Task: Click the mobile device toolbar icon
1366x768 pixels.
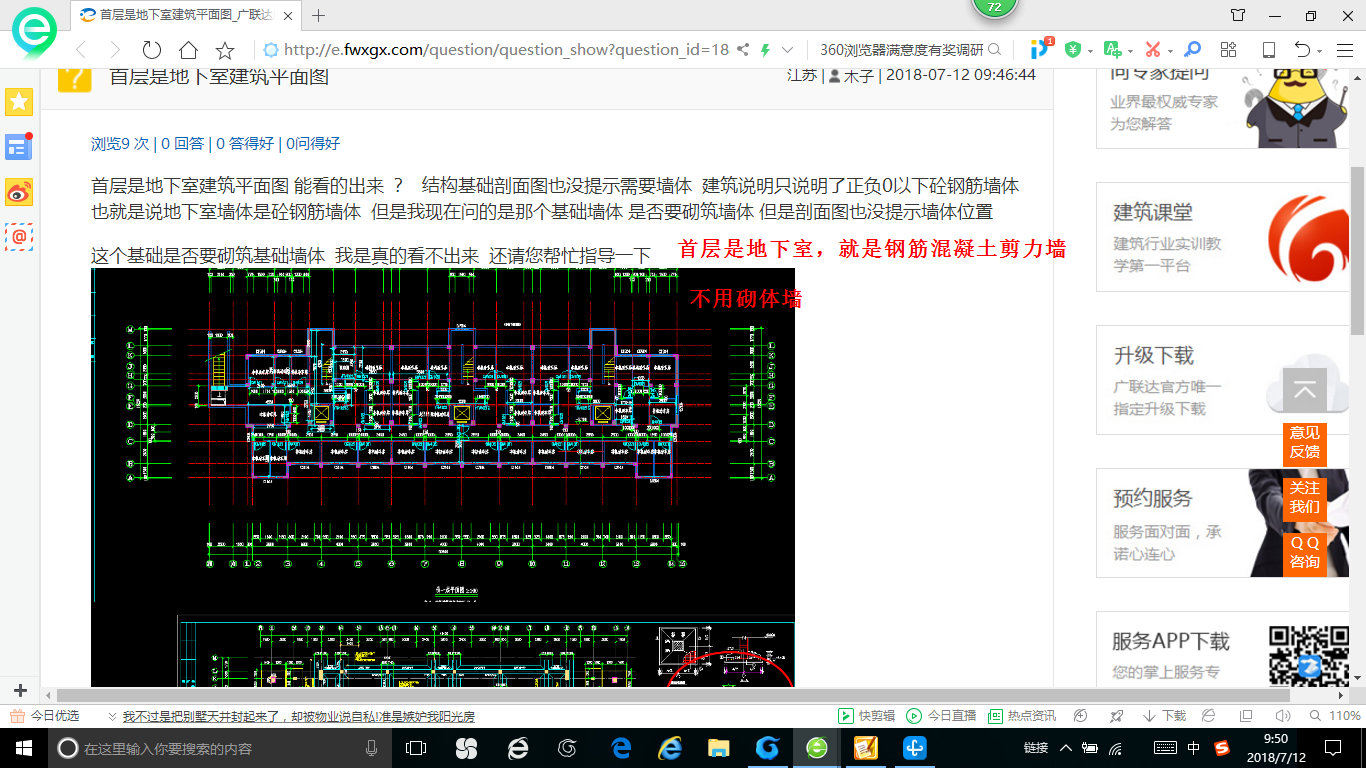Action: [1268, 50]
